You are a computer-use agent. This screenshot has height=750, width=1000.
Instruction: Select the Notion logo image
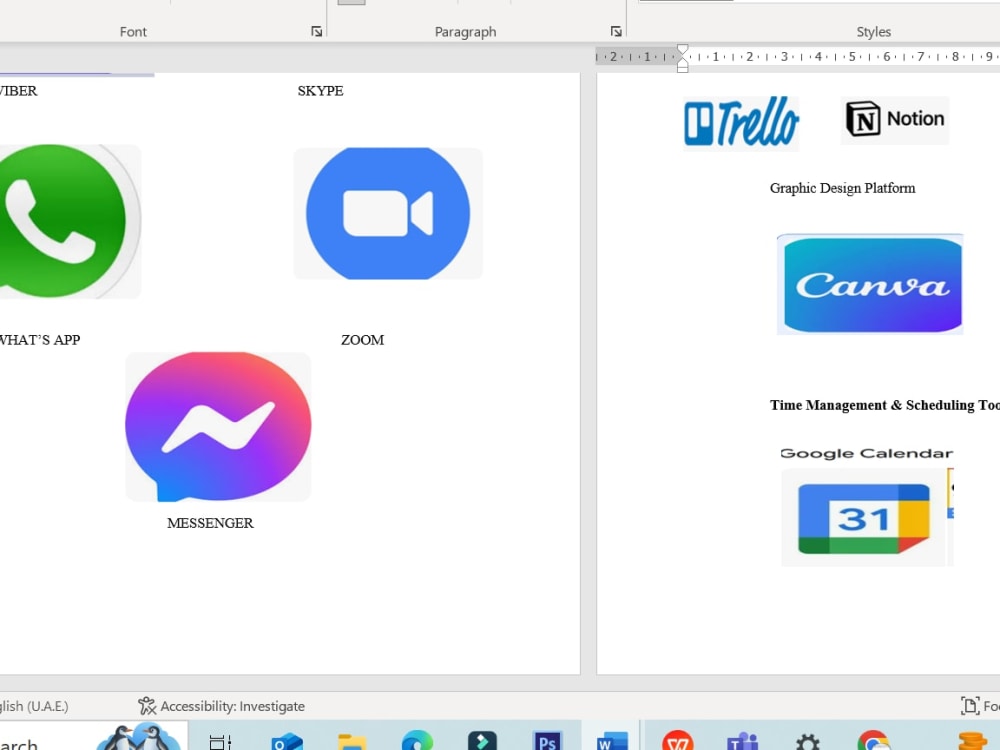pos(895,119)
